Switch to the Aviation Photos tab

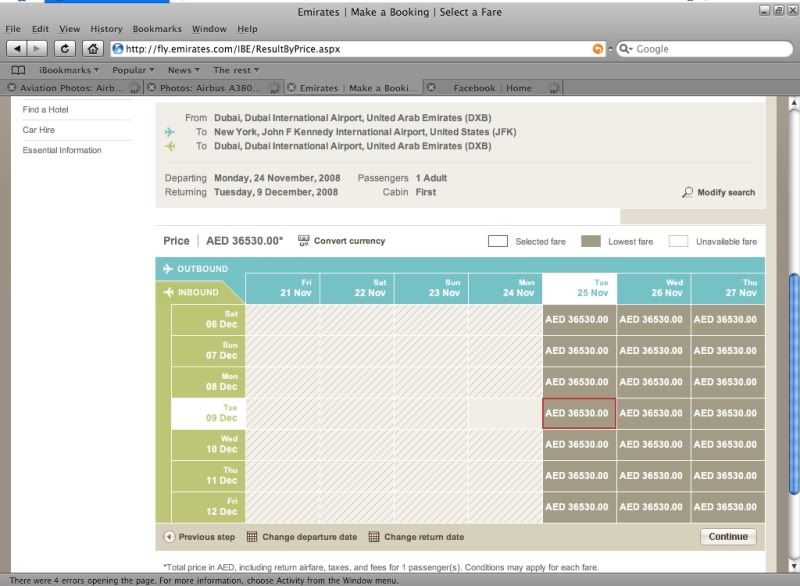[x=73, y=88]
